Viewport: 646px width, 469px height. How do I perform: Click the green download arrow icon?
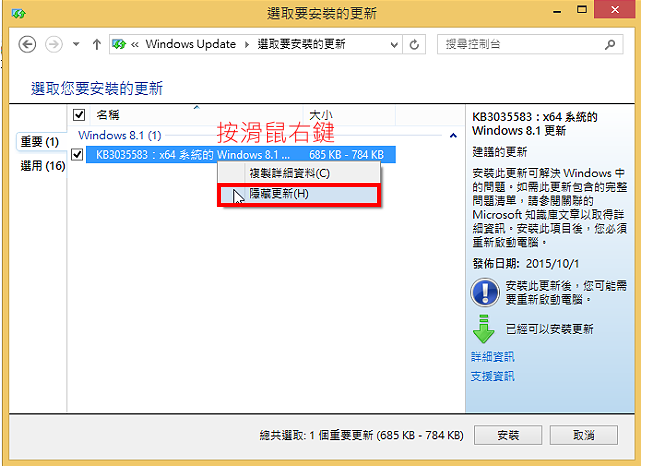tap(483, 329)
